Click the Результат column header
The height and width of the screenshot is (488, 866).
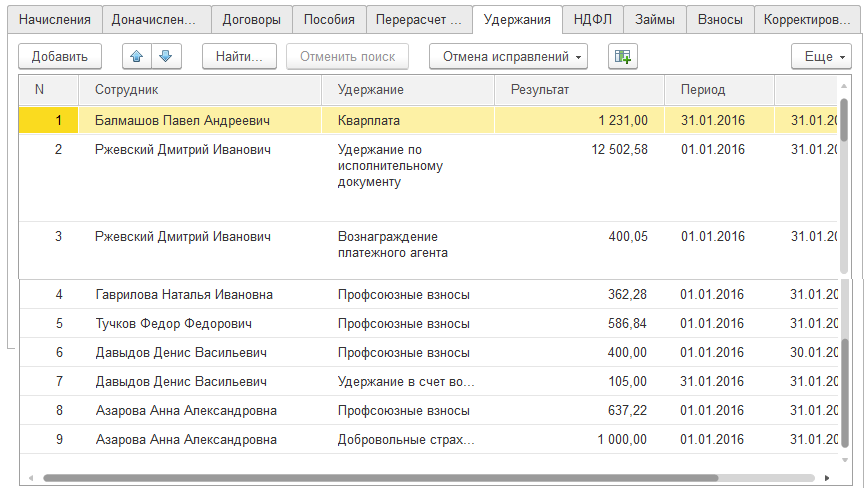pos(579,90)
